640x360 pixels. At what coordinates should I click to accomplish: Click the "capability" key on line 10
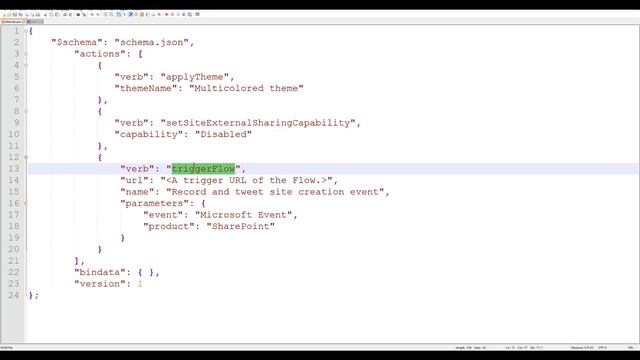pyautogui.click(x=149, y=134)
